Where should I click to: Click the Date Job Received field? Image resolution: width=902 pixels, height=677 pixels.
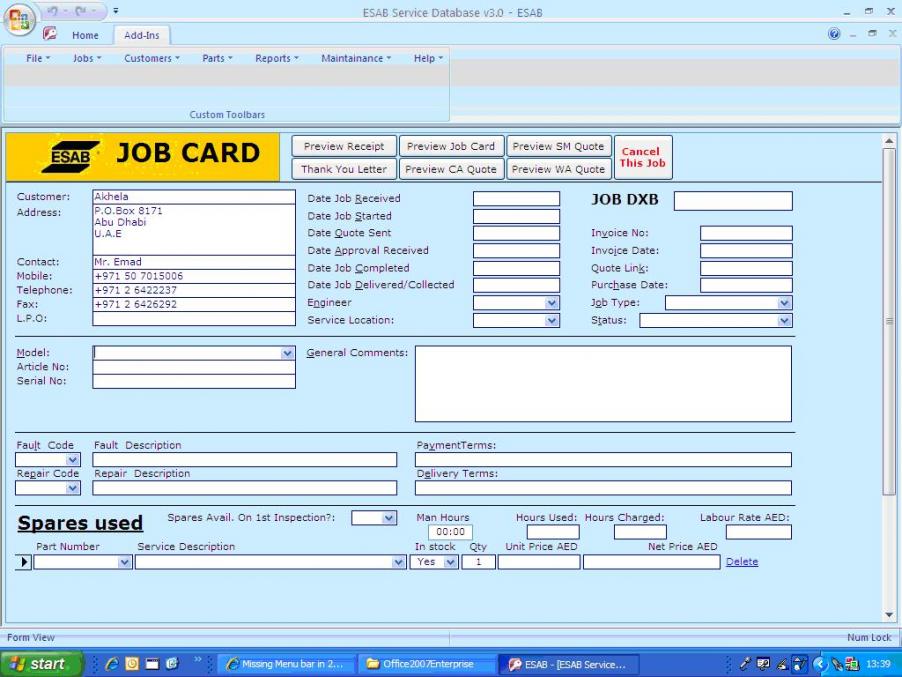click(x=516, y=198)
